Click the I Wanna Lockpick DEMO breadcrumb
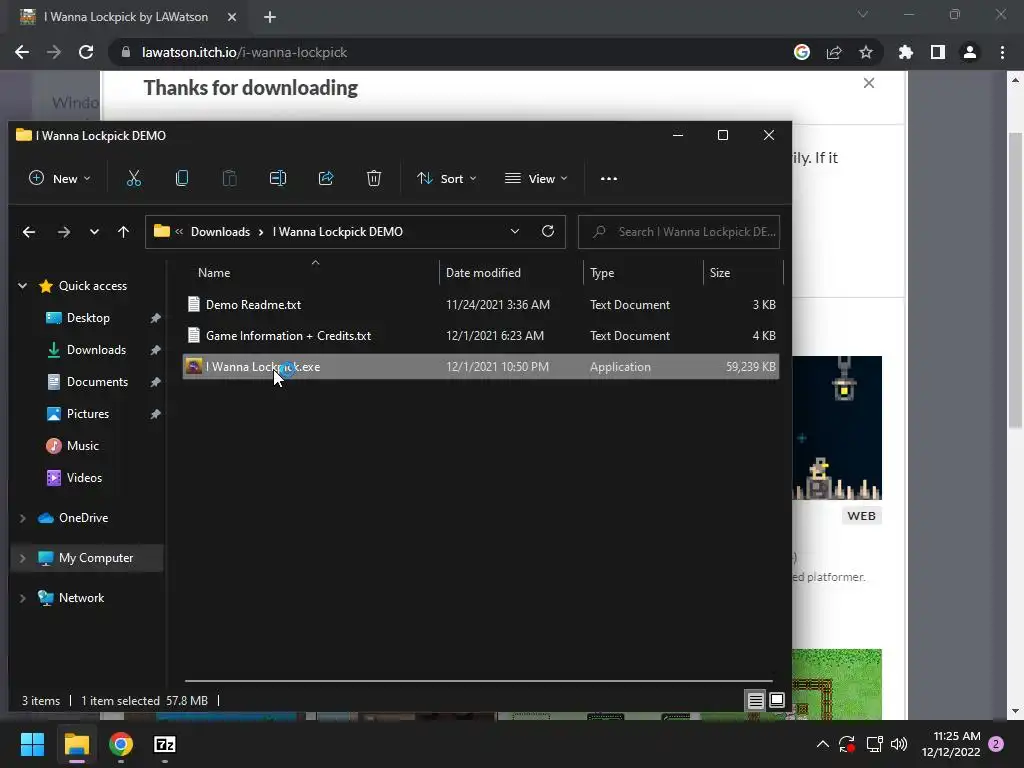Viewport: 1024px width, 768px height. [x=338, y=232]
